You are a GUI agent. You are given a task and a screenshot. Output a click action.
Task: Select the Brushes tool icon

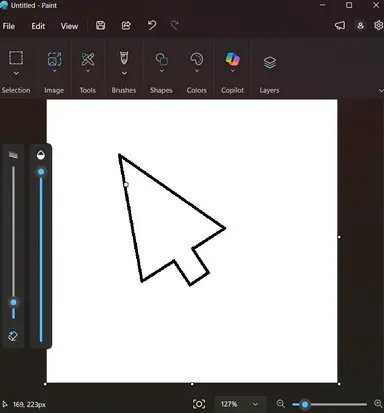(124, 58)
